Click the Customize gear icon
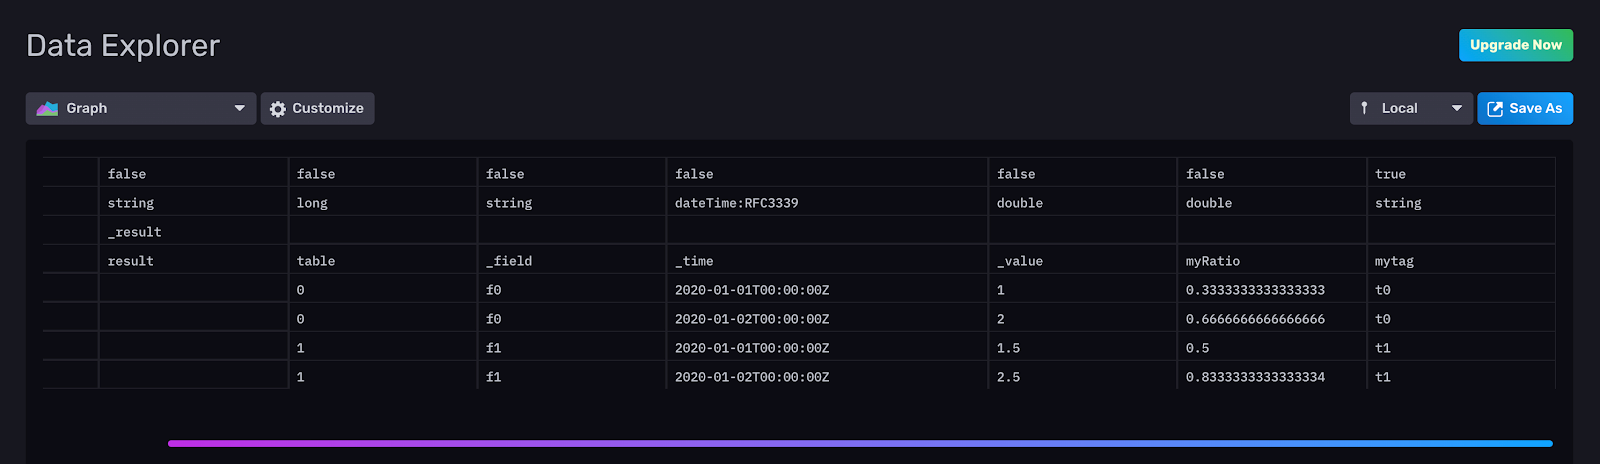1600x464 pixels. click(x=278, y=109)
